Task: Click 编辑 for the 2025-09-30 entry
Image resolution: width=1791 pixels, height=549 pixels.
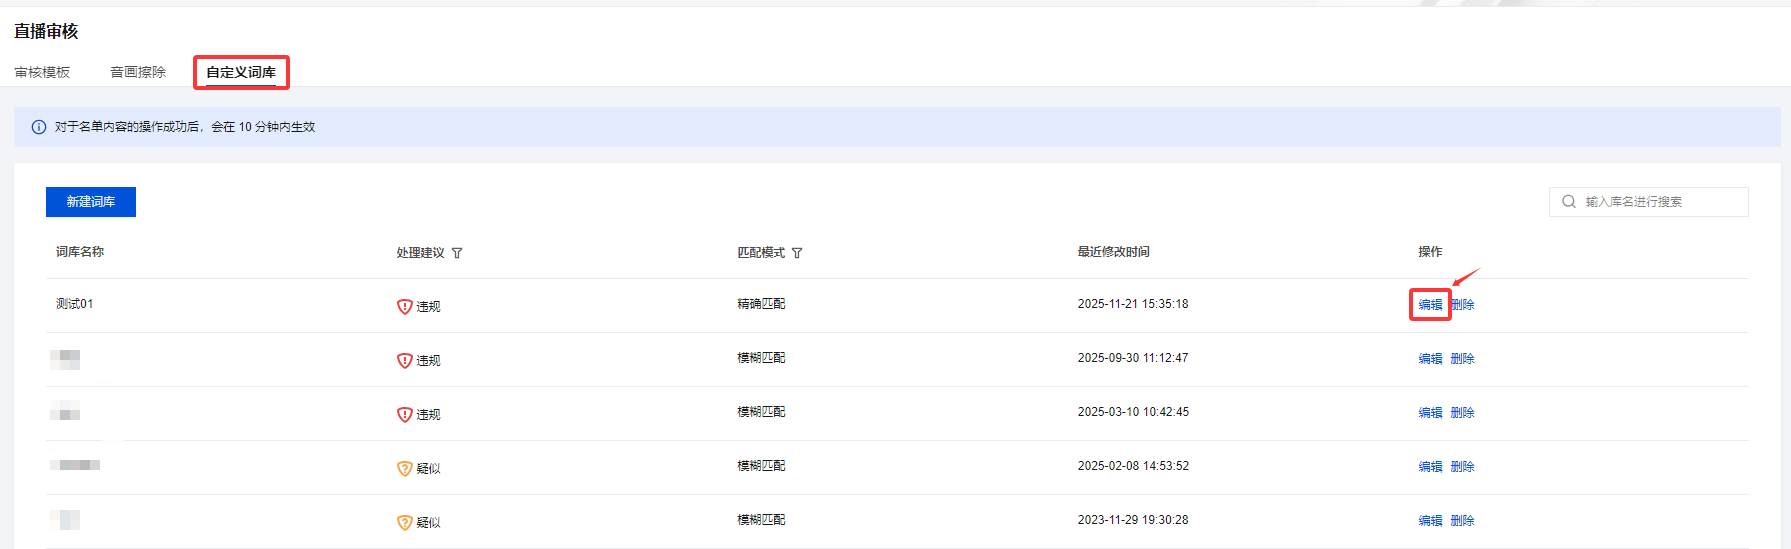Action: click(x=1430, y=359)
